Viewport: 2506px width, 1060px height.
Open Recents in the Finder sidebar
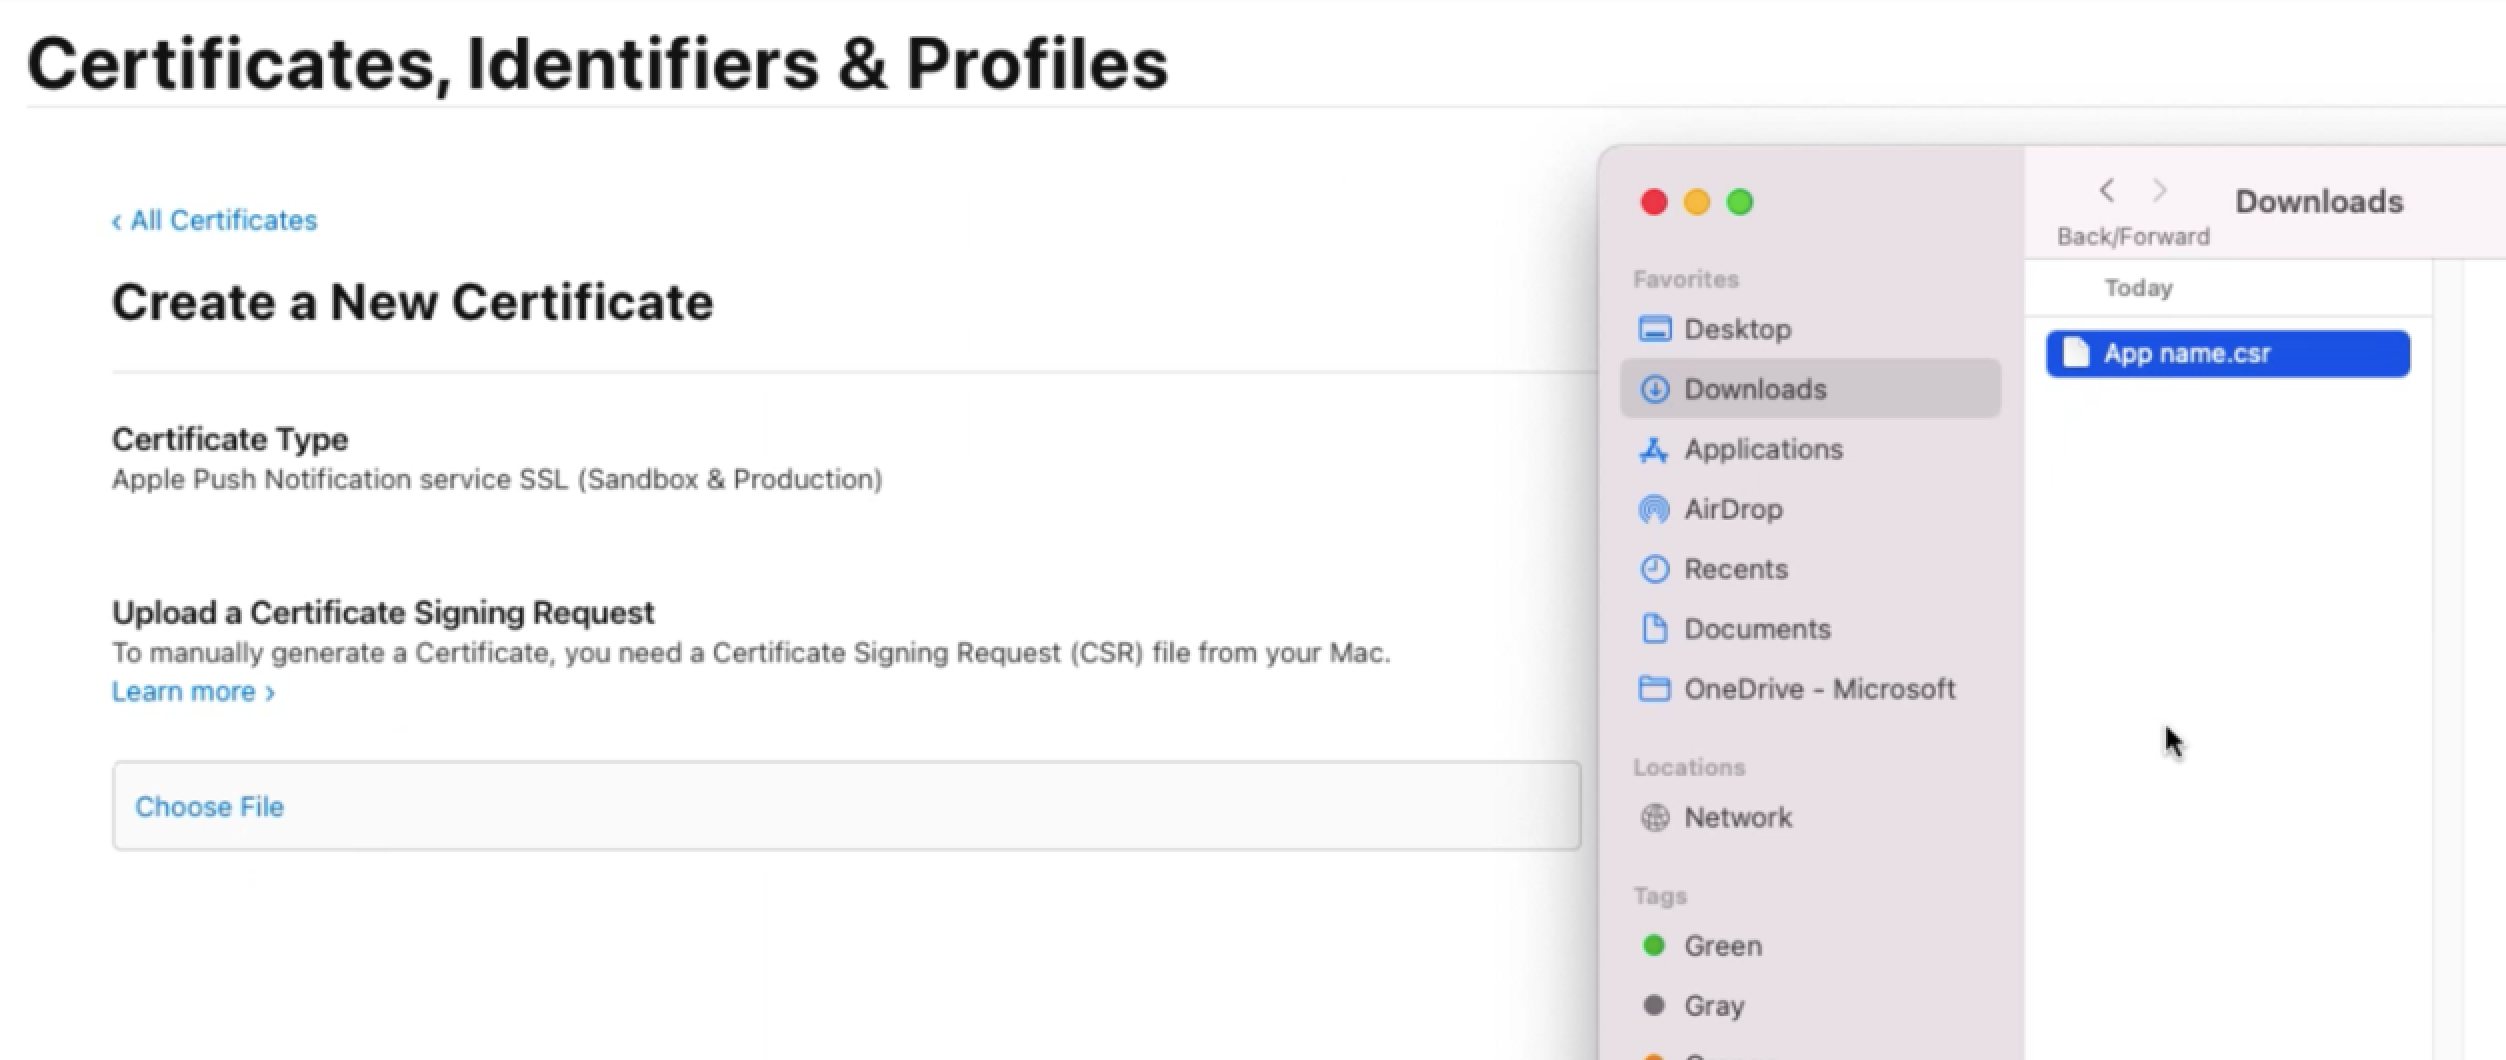tap(1736, 569)
